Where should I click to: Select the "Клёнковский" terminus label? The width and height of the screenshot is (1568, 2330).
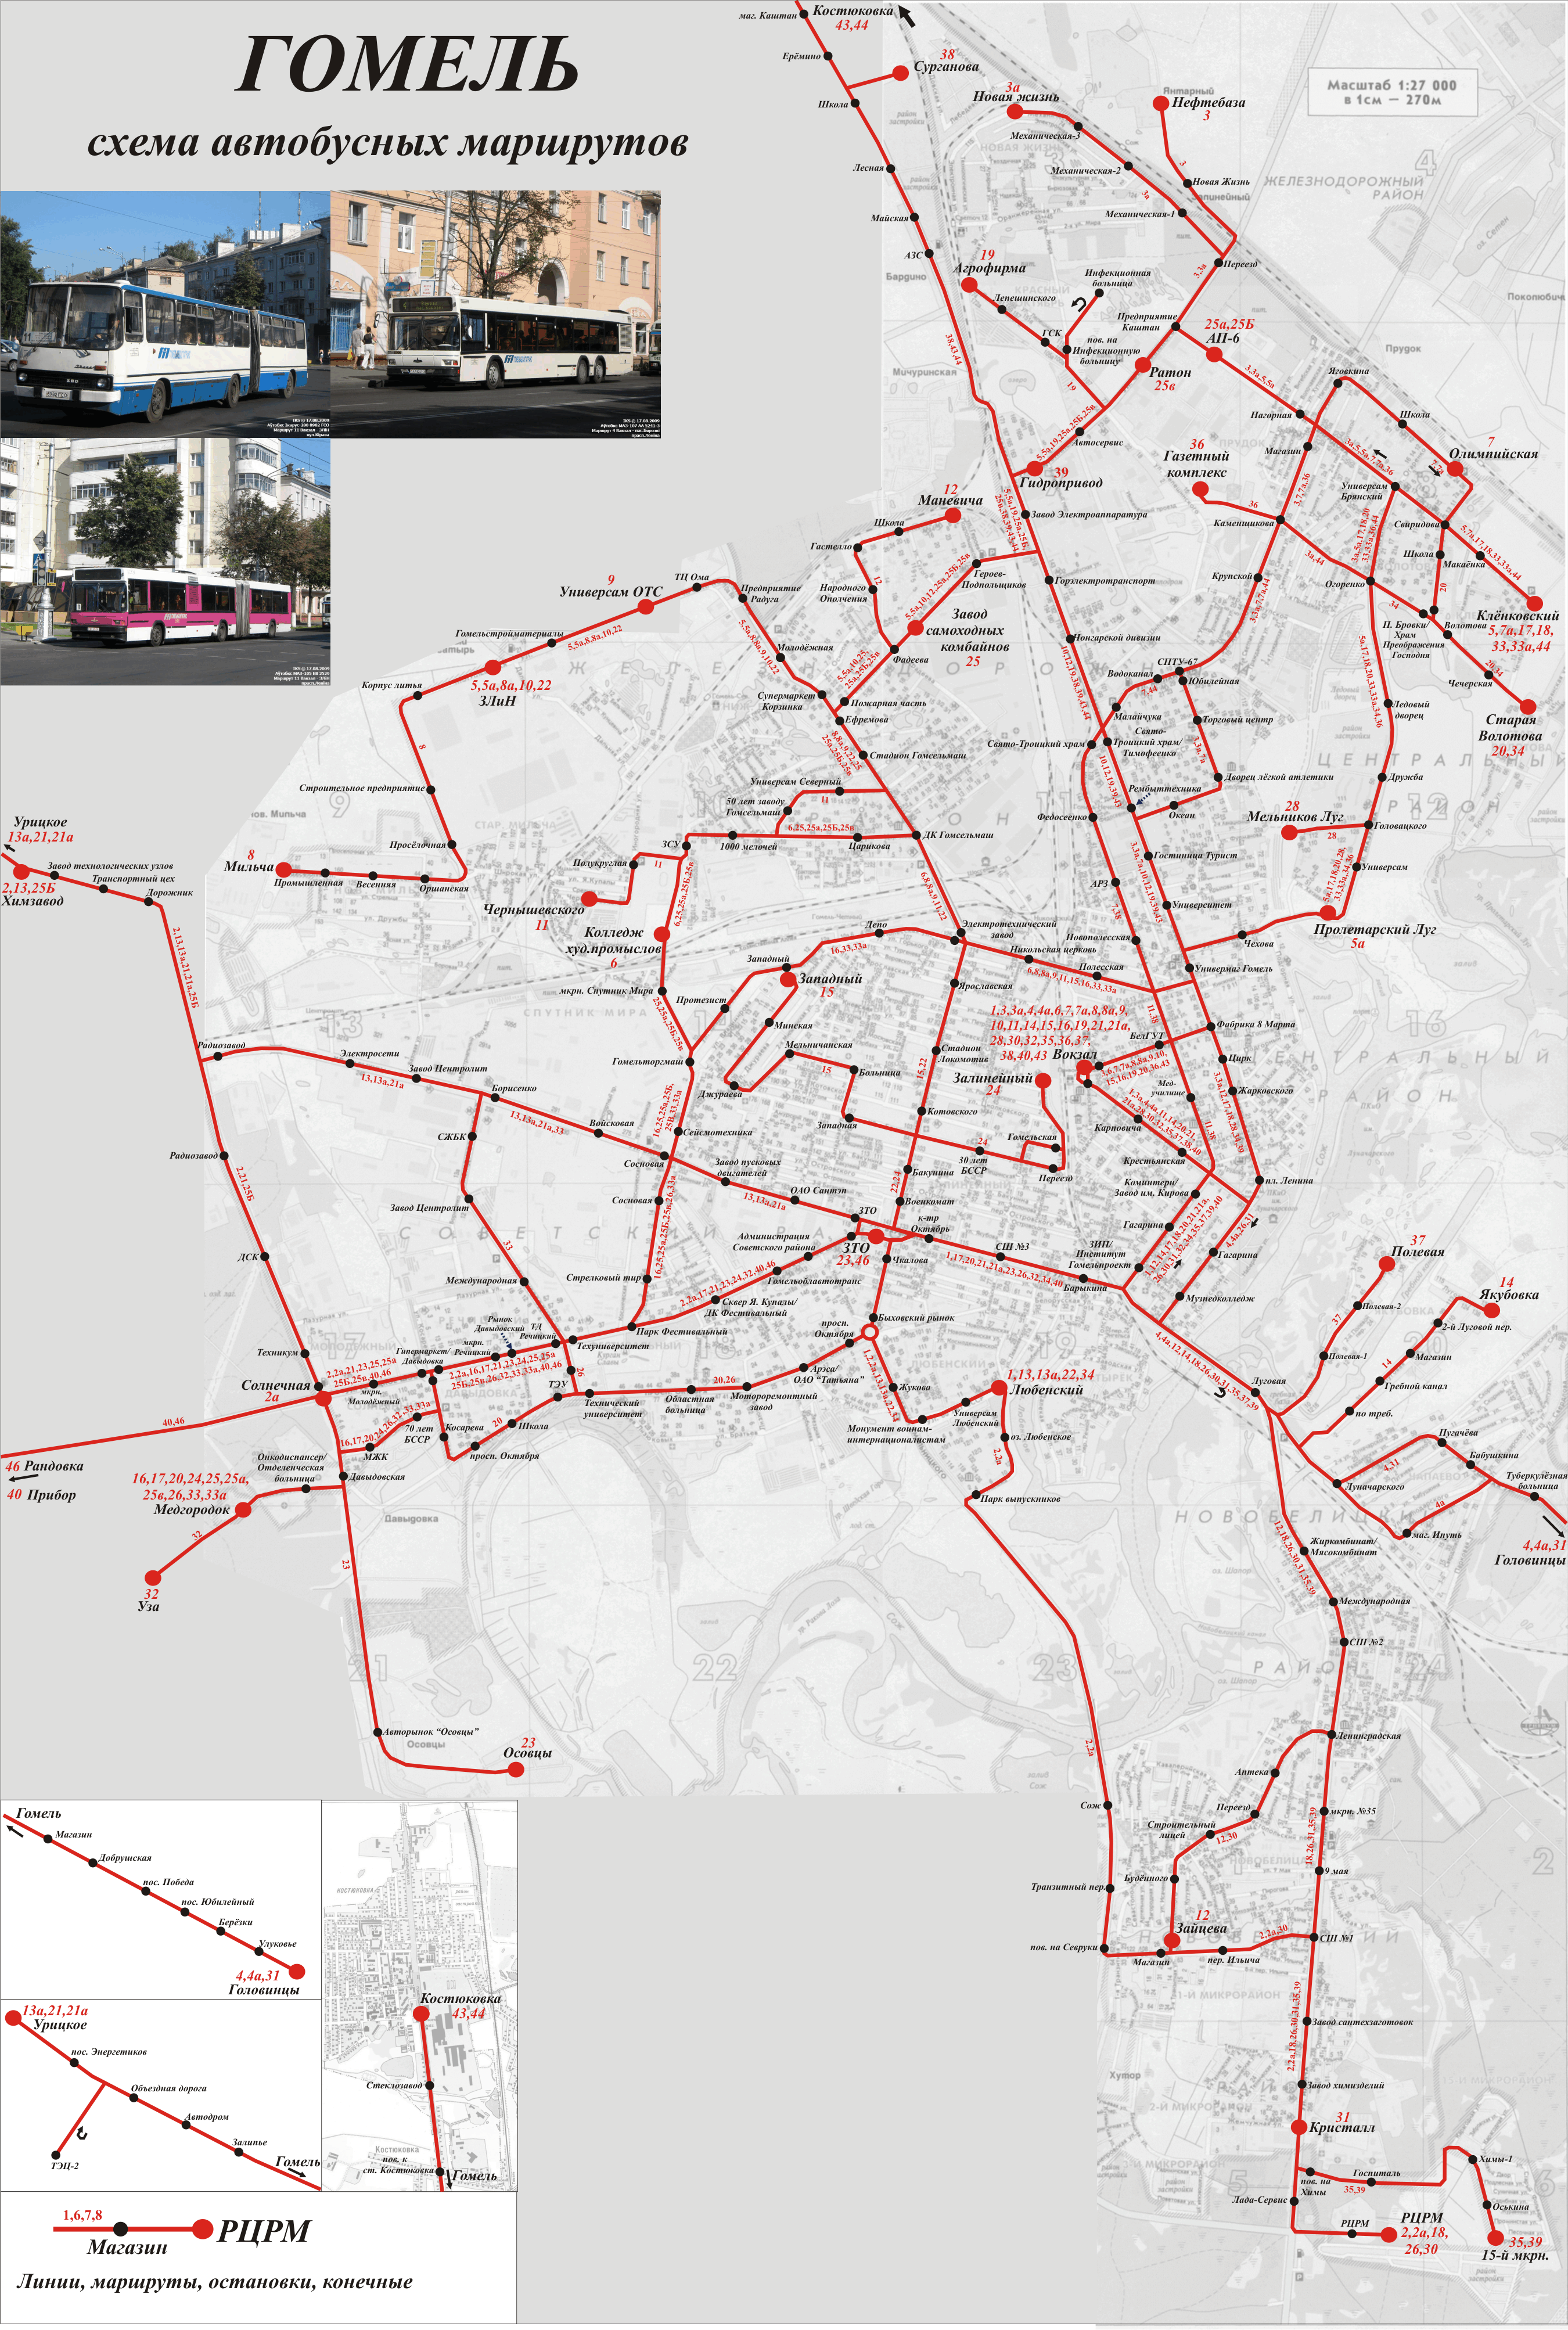1518,616
